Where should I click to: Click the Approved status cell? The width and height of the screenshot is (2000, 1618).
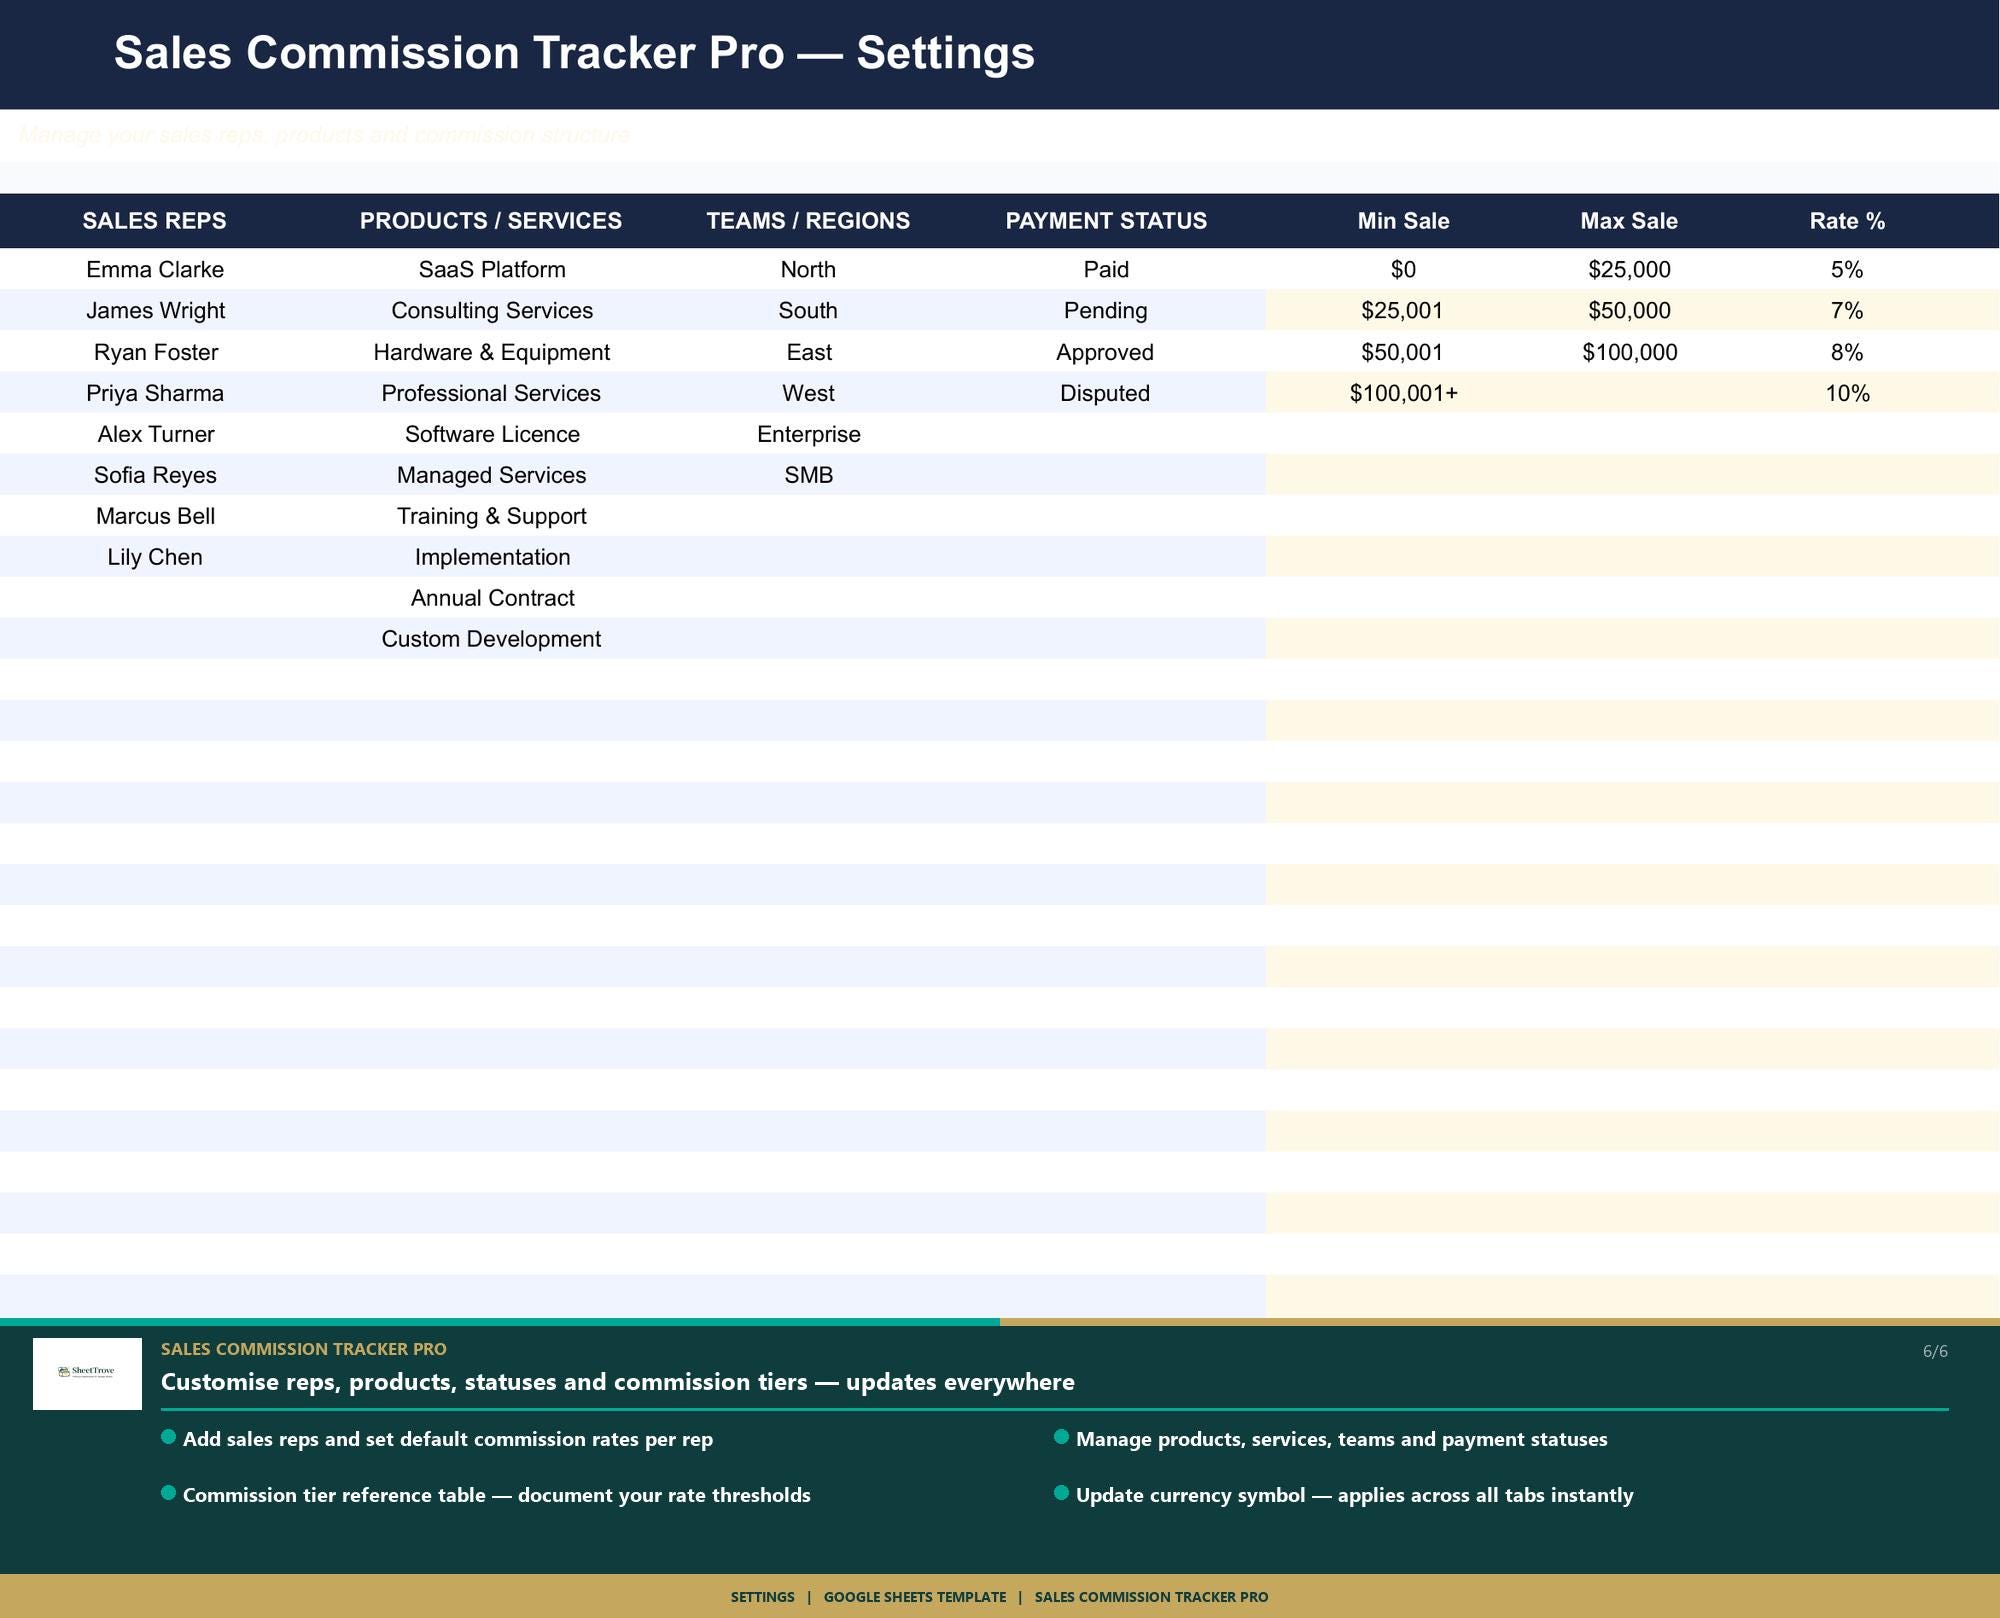coord(1105,352)
